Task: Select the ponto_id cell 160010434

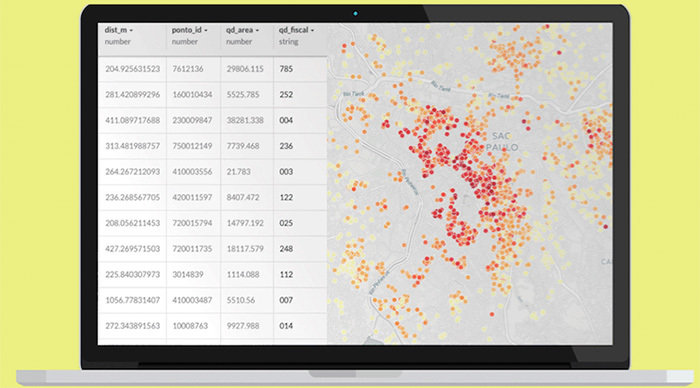Action: click(193, 95)
